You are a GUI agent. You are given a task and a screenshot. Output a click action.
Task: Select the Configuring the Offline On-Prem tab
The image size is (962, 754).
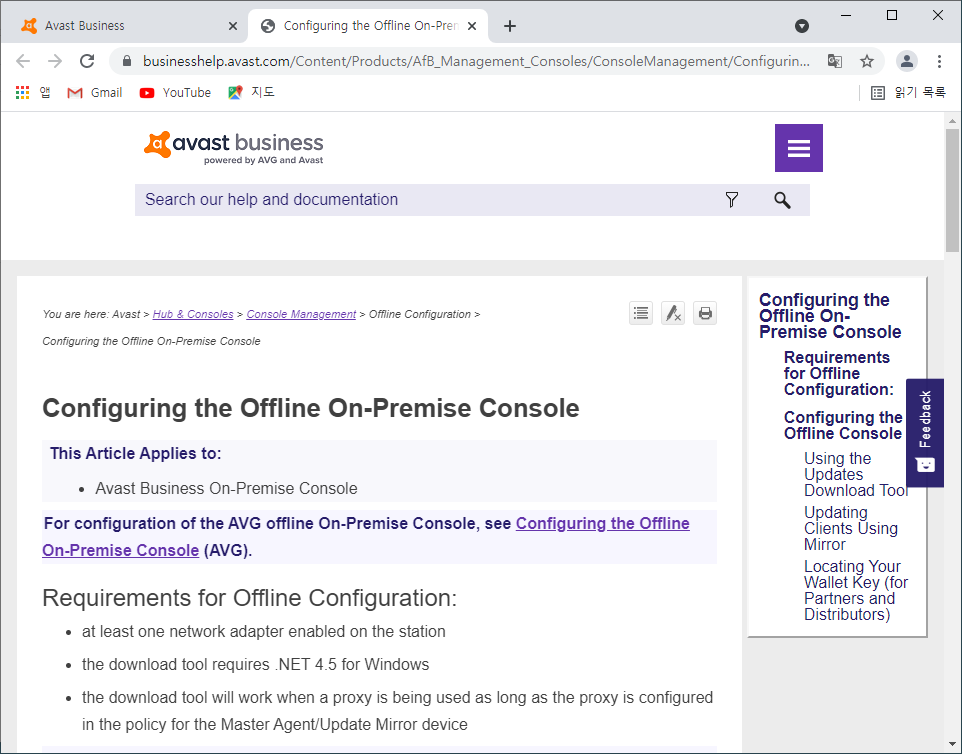(x=368, y=26)
